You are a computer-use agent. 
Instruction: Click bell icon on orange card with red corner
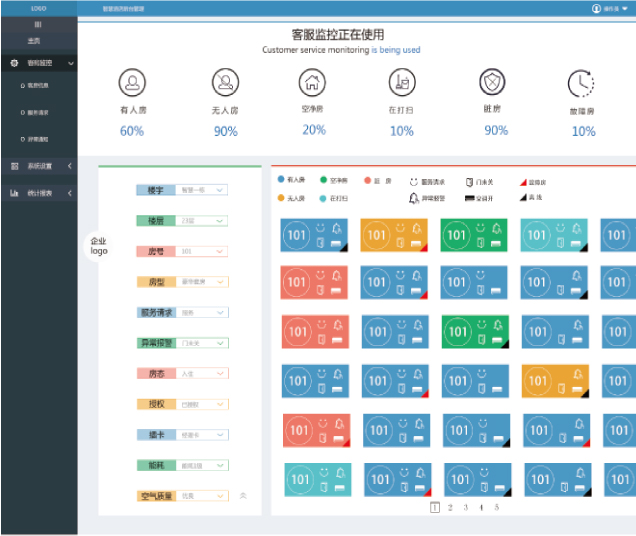click(417, 228)
